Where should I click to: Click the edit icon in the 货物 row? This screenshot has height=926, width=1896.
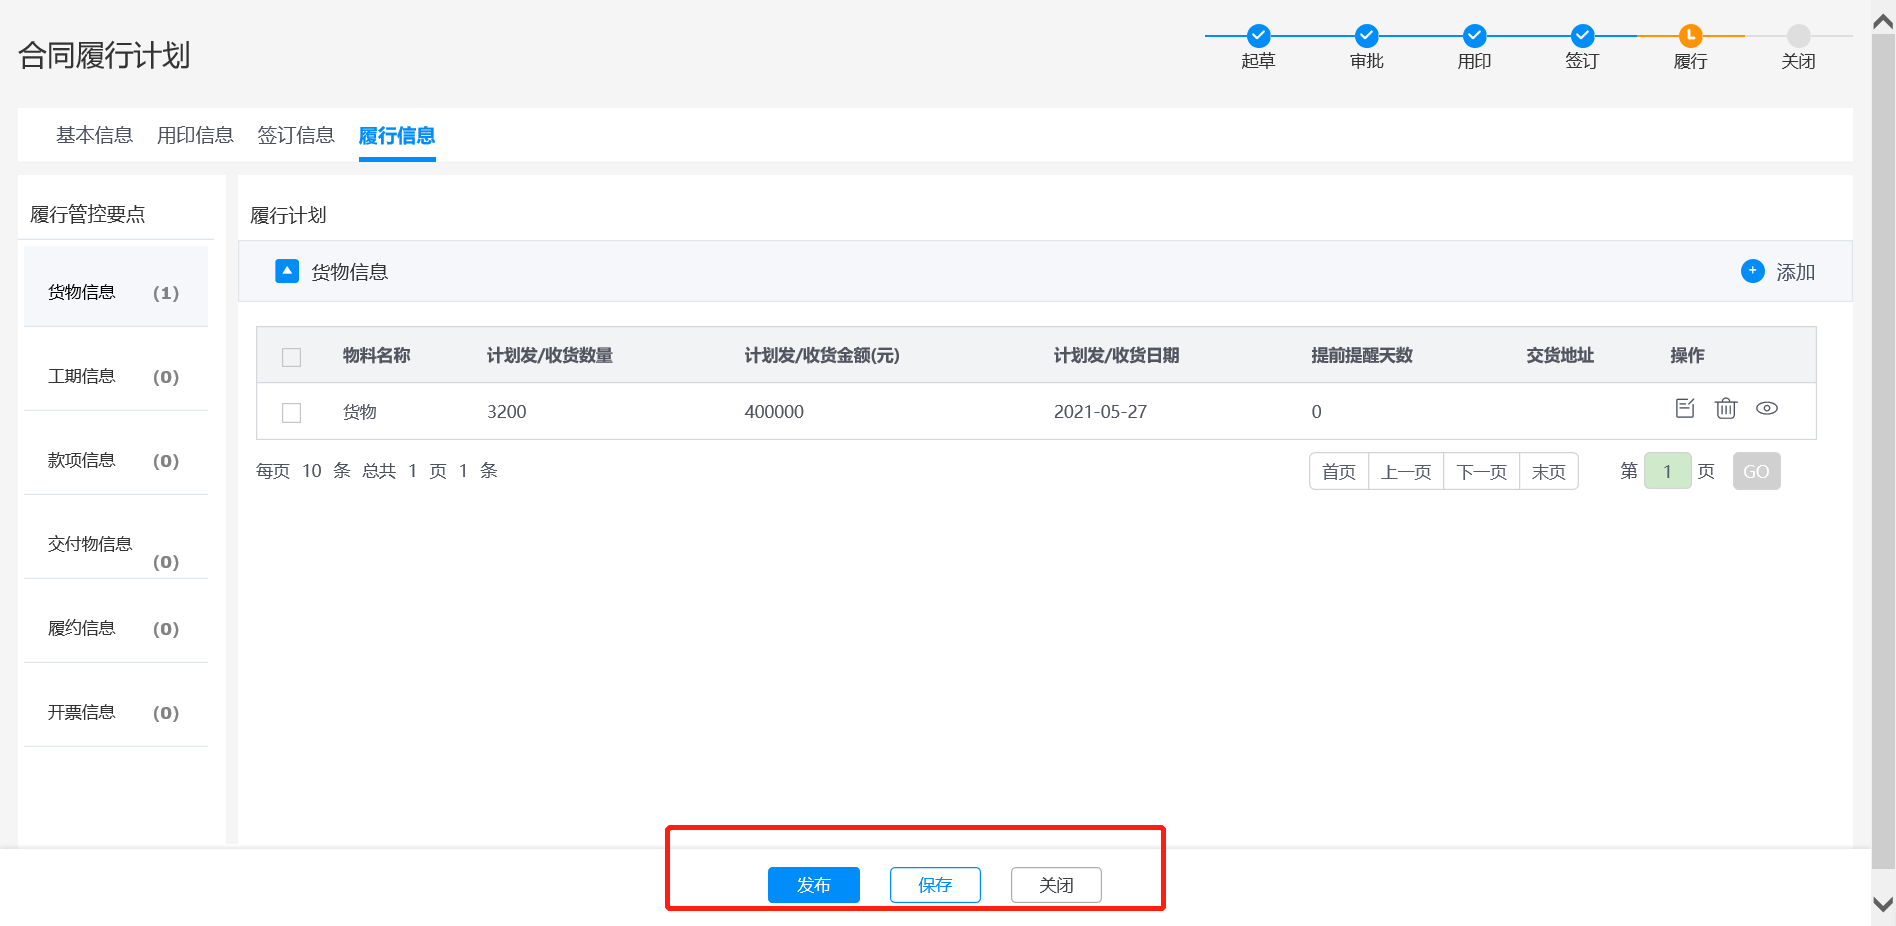pyautogui.click(x=1685, y=408)
